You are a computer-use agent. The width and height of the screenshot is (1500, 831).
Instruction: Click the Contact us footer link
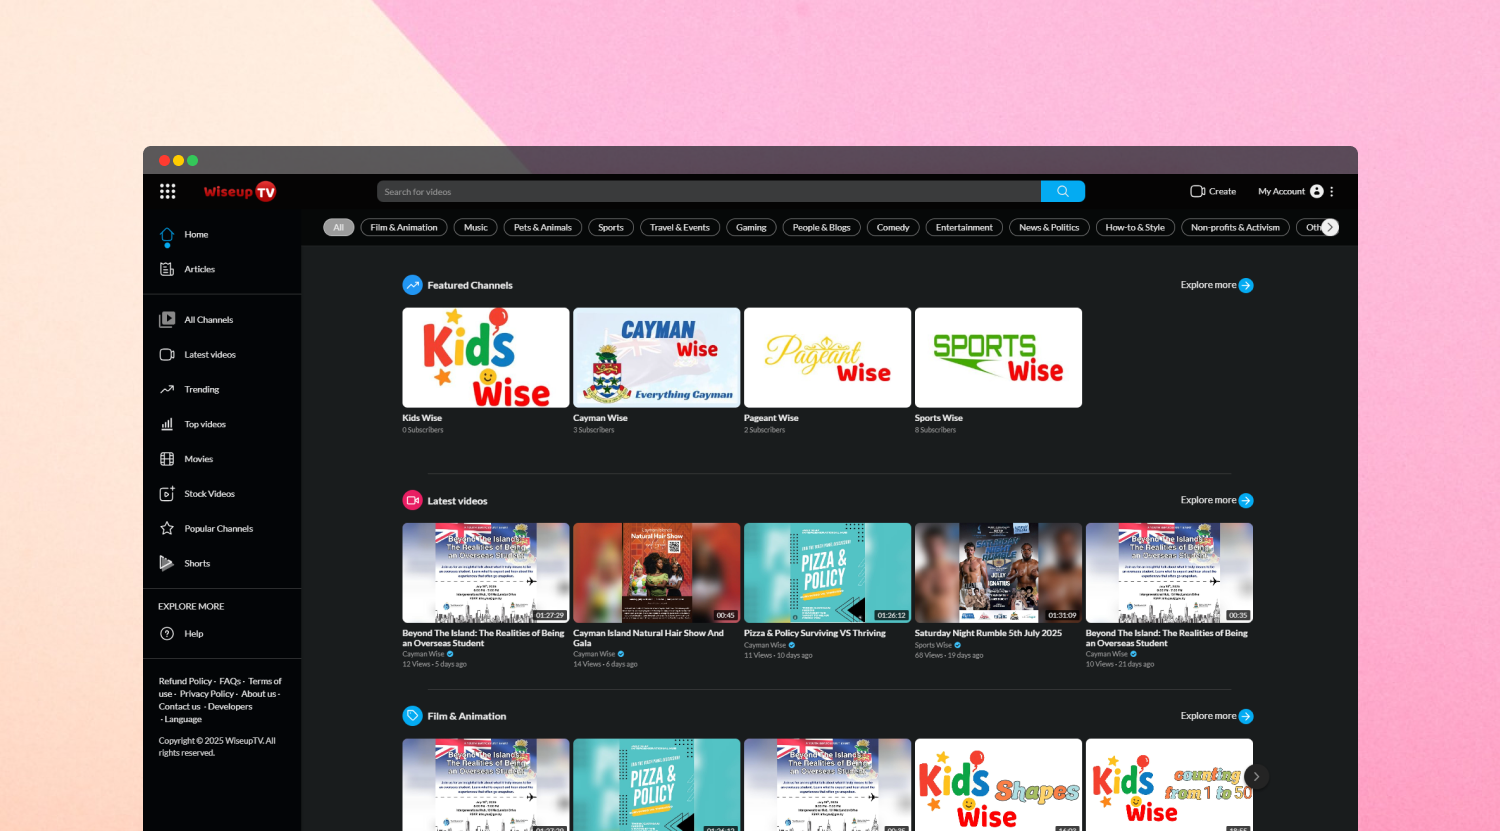pos(179,707)
